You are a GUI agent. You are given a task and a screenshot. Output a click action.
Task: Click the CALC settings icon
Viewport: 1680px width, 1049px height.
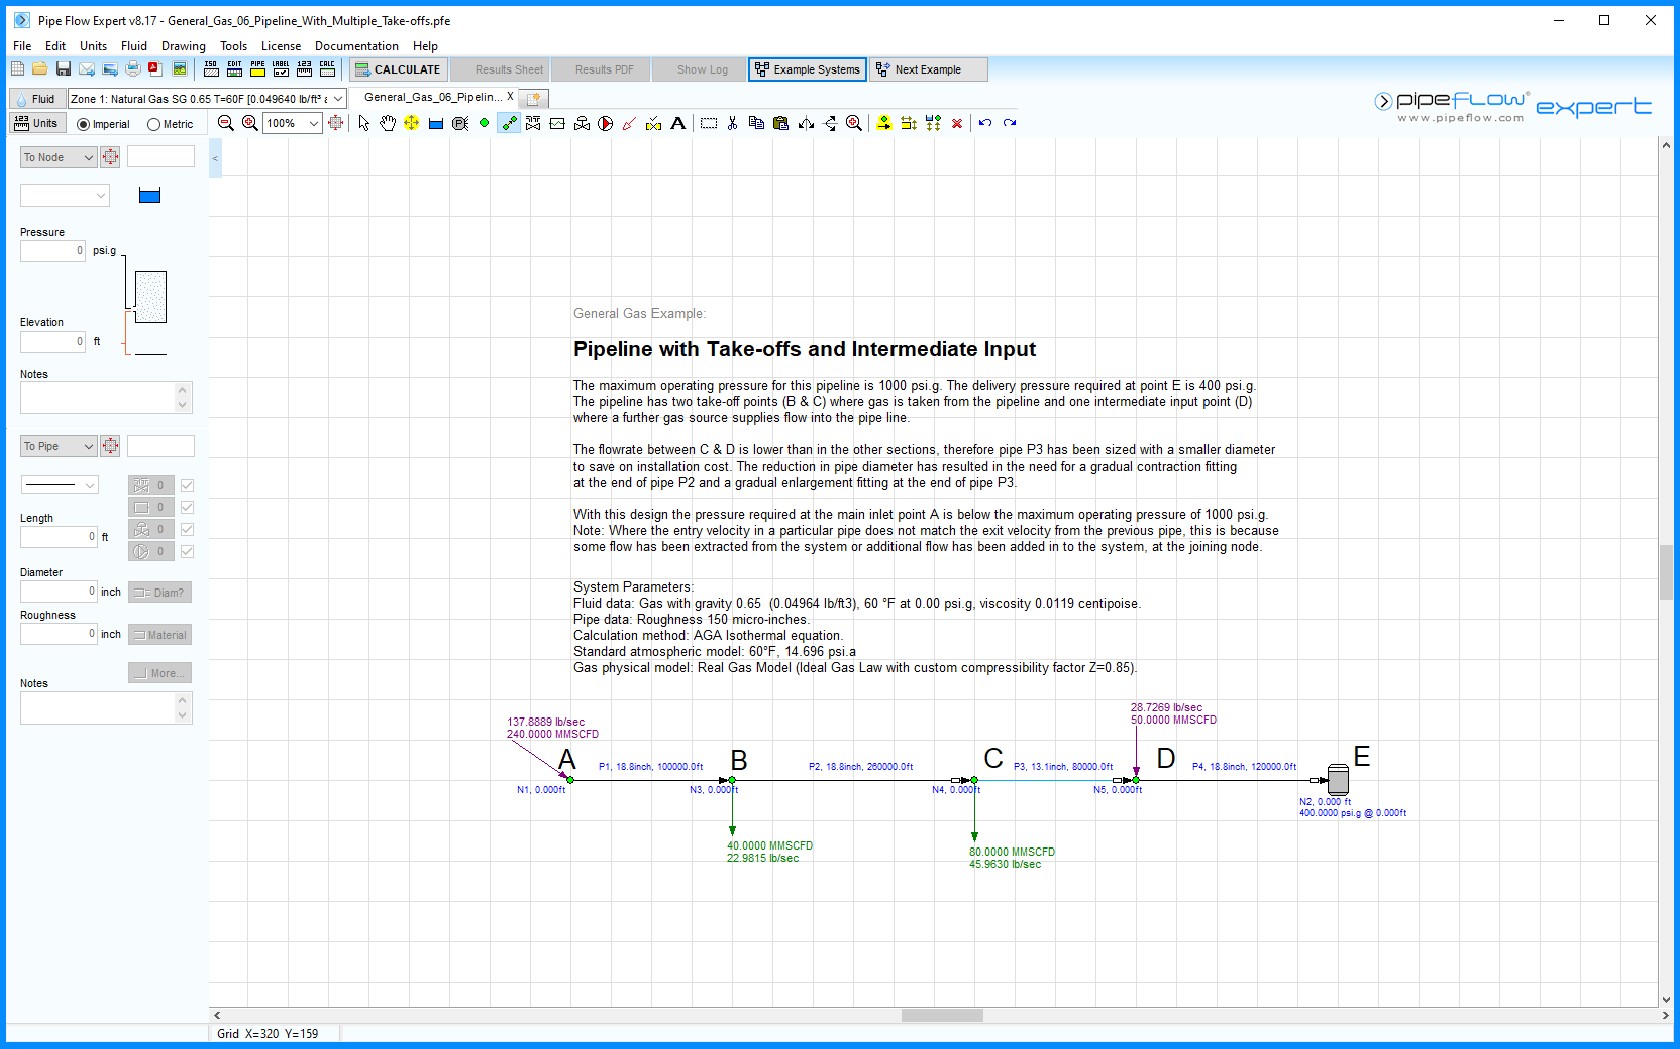(x=327, y=69)
